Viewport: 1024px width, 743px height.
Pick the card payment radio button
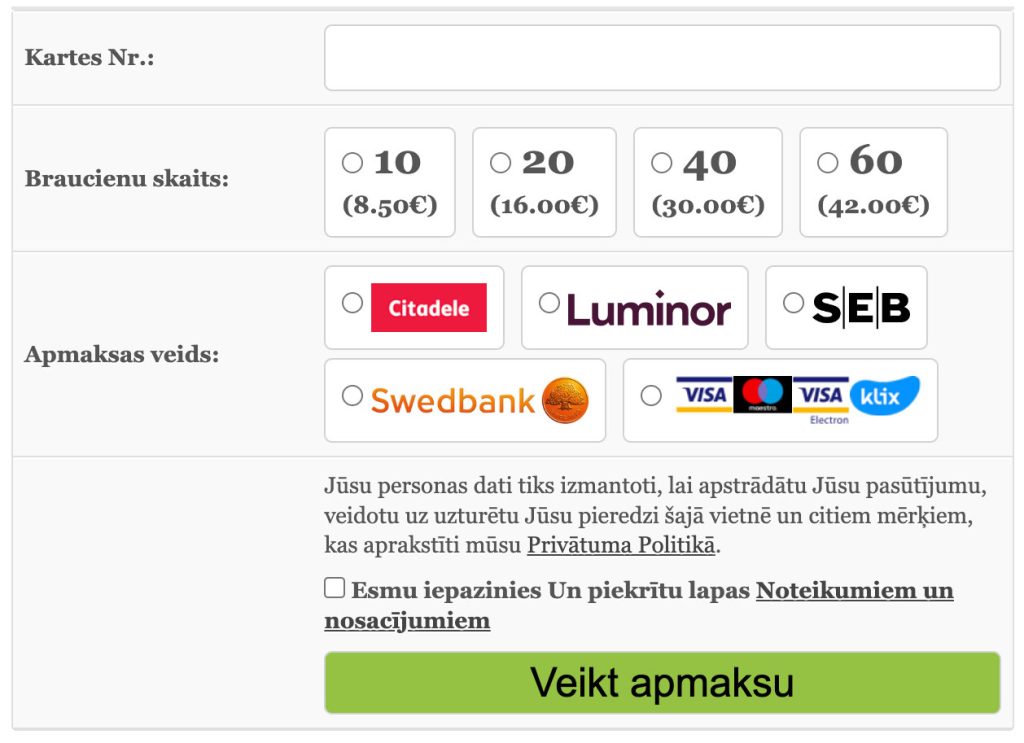click(x=651, y=396)
